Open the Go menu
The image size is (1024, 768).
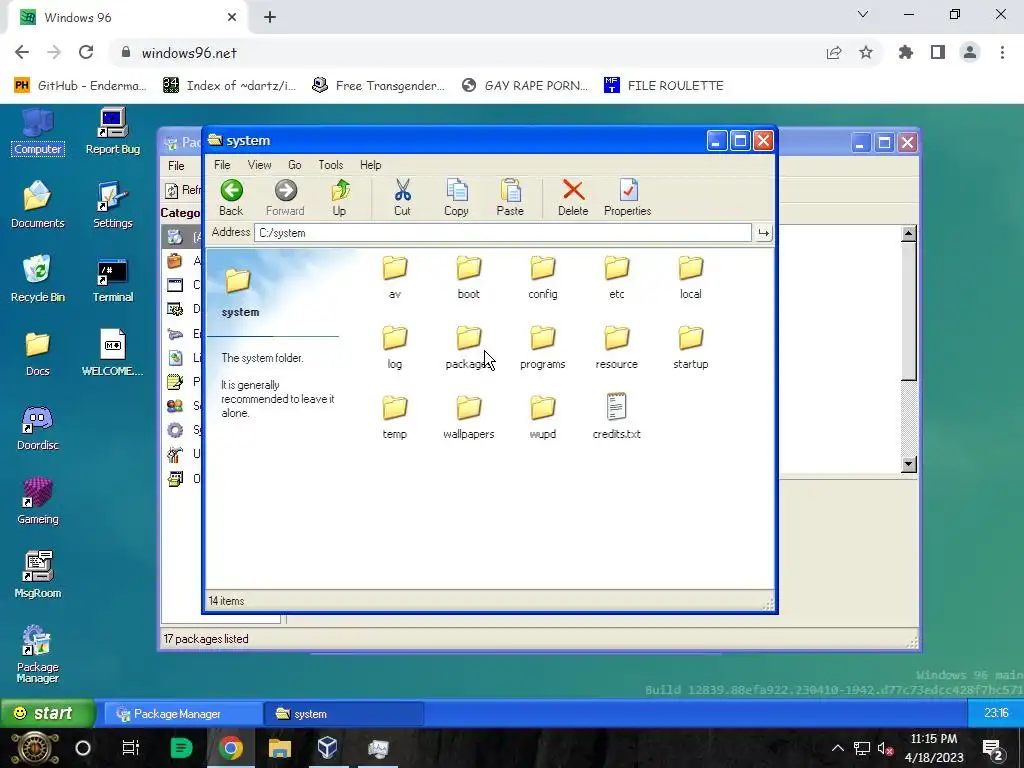295,165
